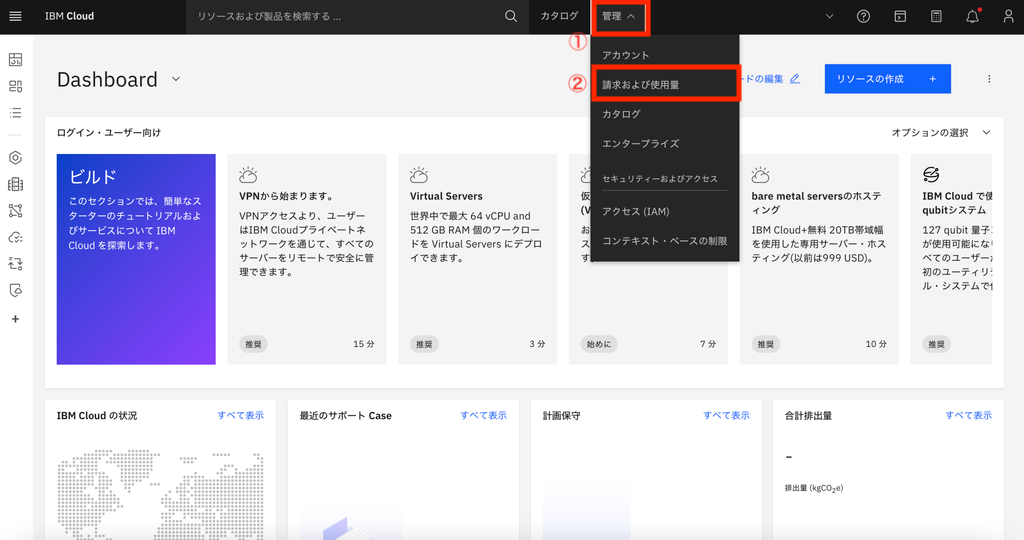Select コンテキスト・ベースの制限 menu item
This screenshot has width=1024, height=540.
(665, 241)
